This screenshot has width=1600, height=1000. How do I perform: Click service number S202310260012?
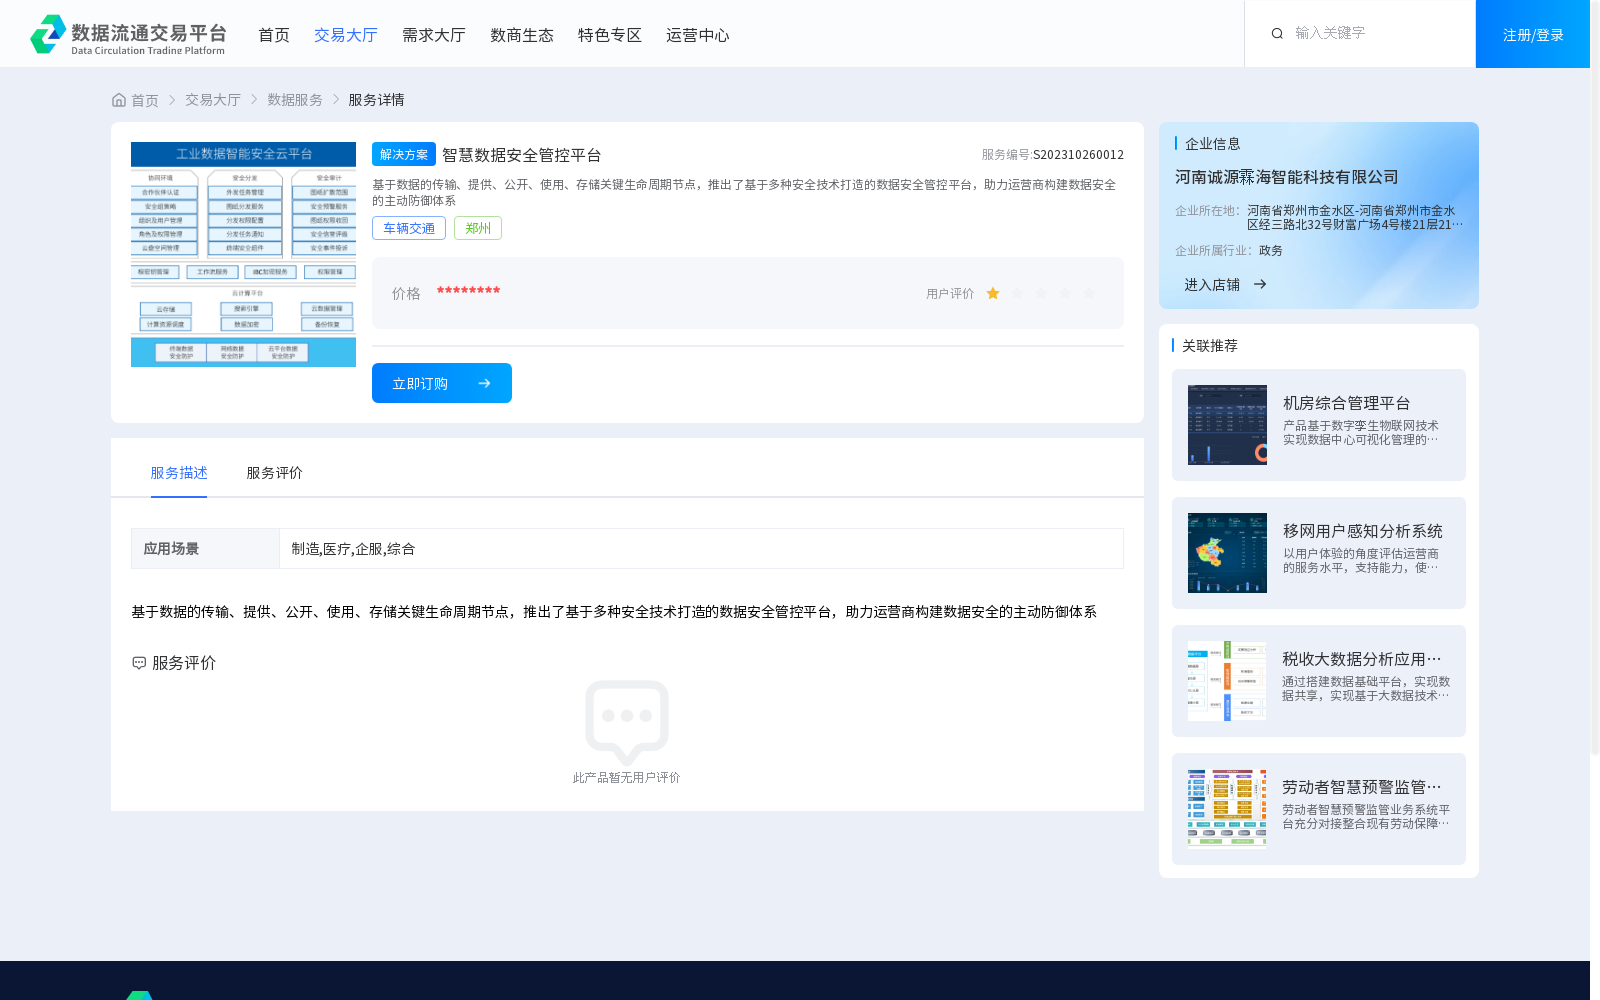click(1078, 155)
